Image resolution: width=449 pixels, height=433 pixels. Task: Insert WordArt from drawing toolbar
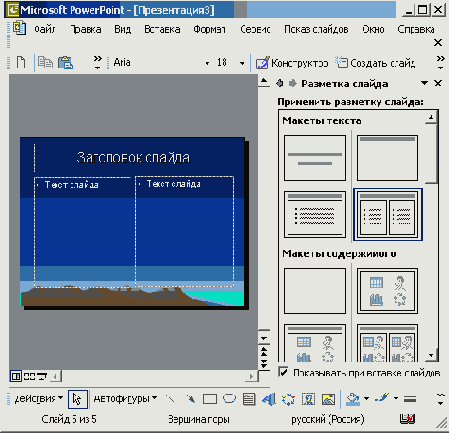(269, 399)
